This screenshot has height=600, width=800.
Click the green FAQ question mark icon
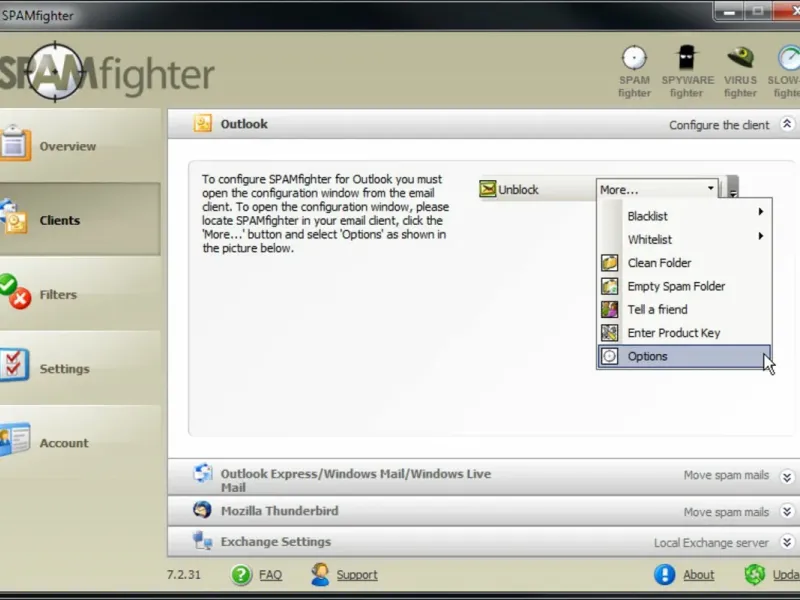click(241, 575)
